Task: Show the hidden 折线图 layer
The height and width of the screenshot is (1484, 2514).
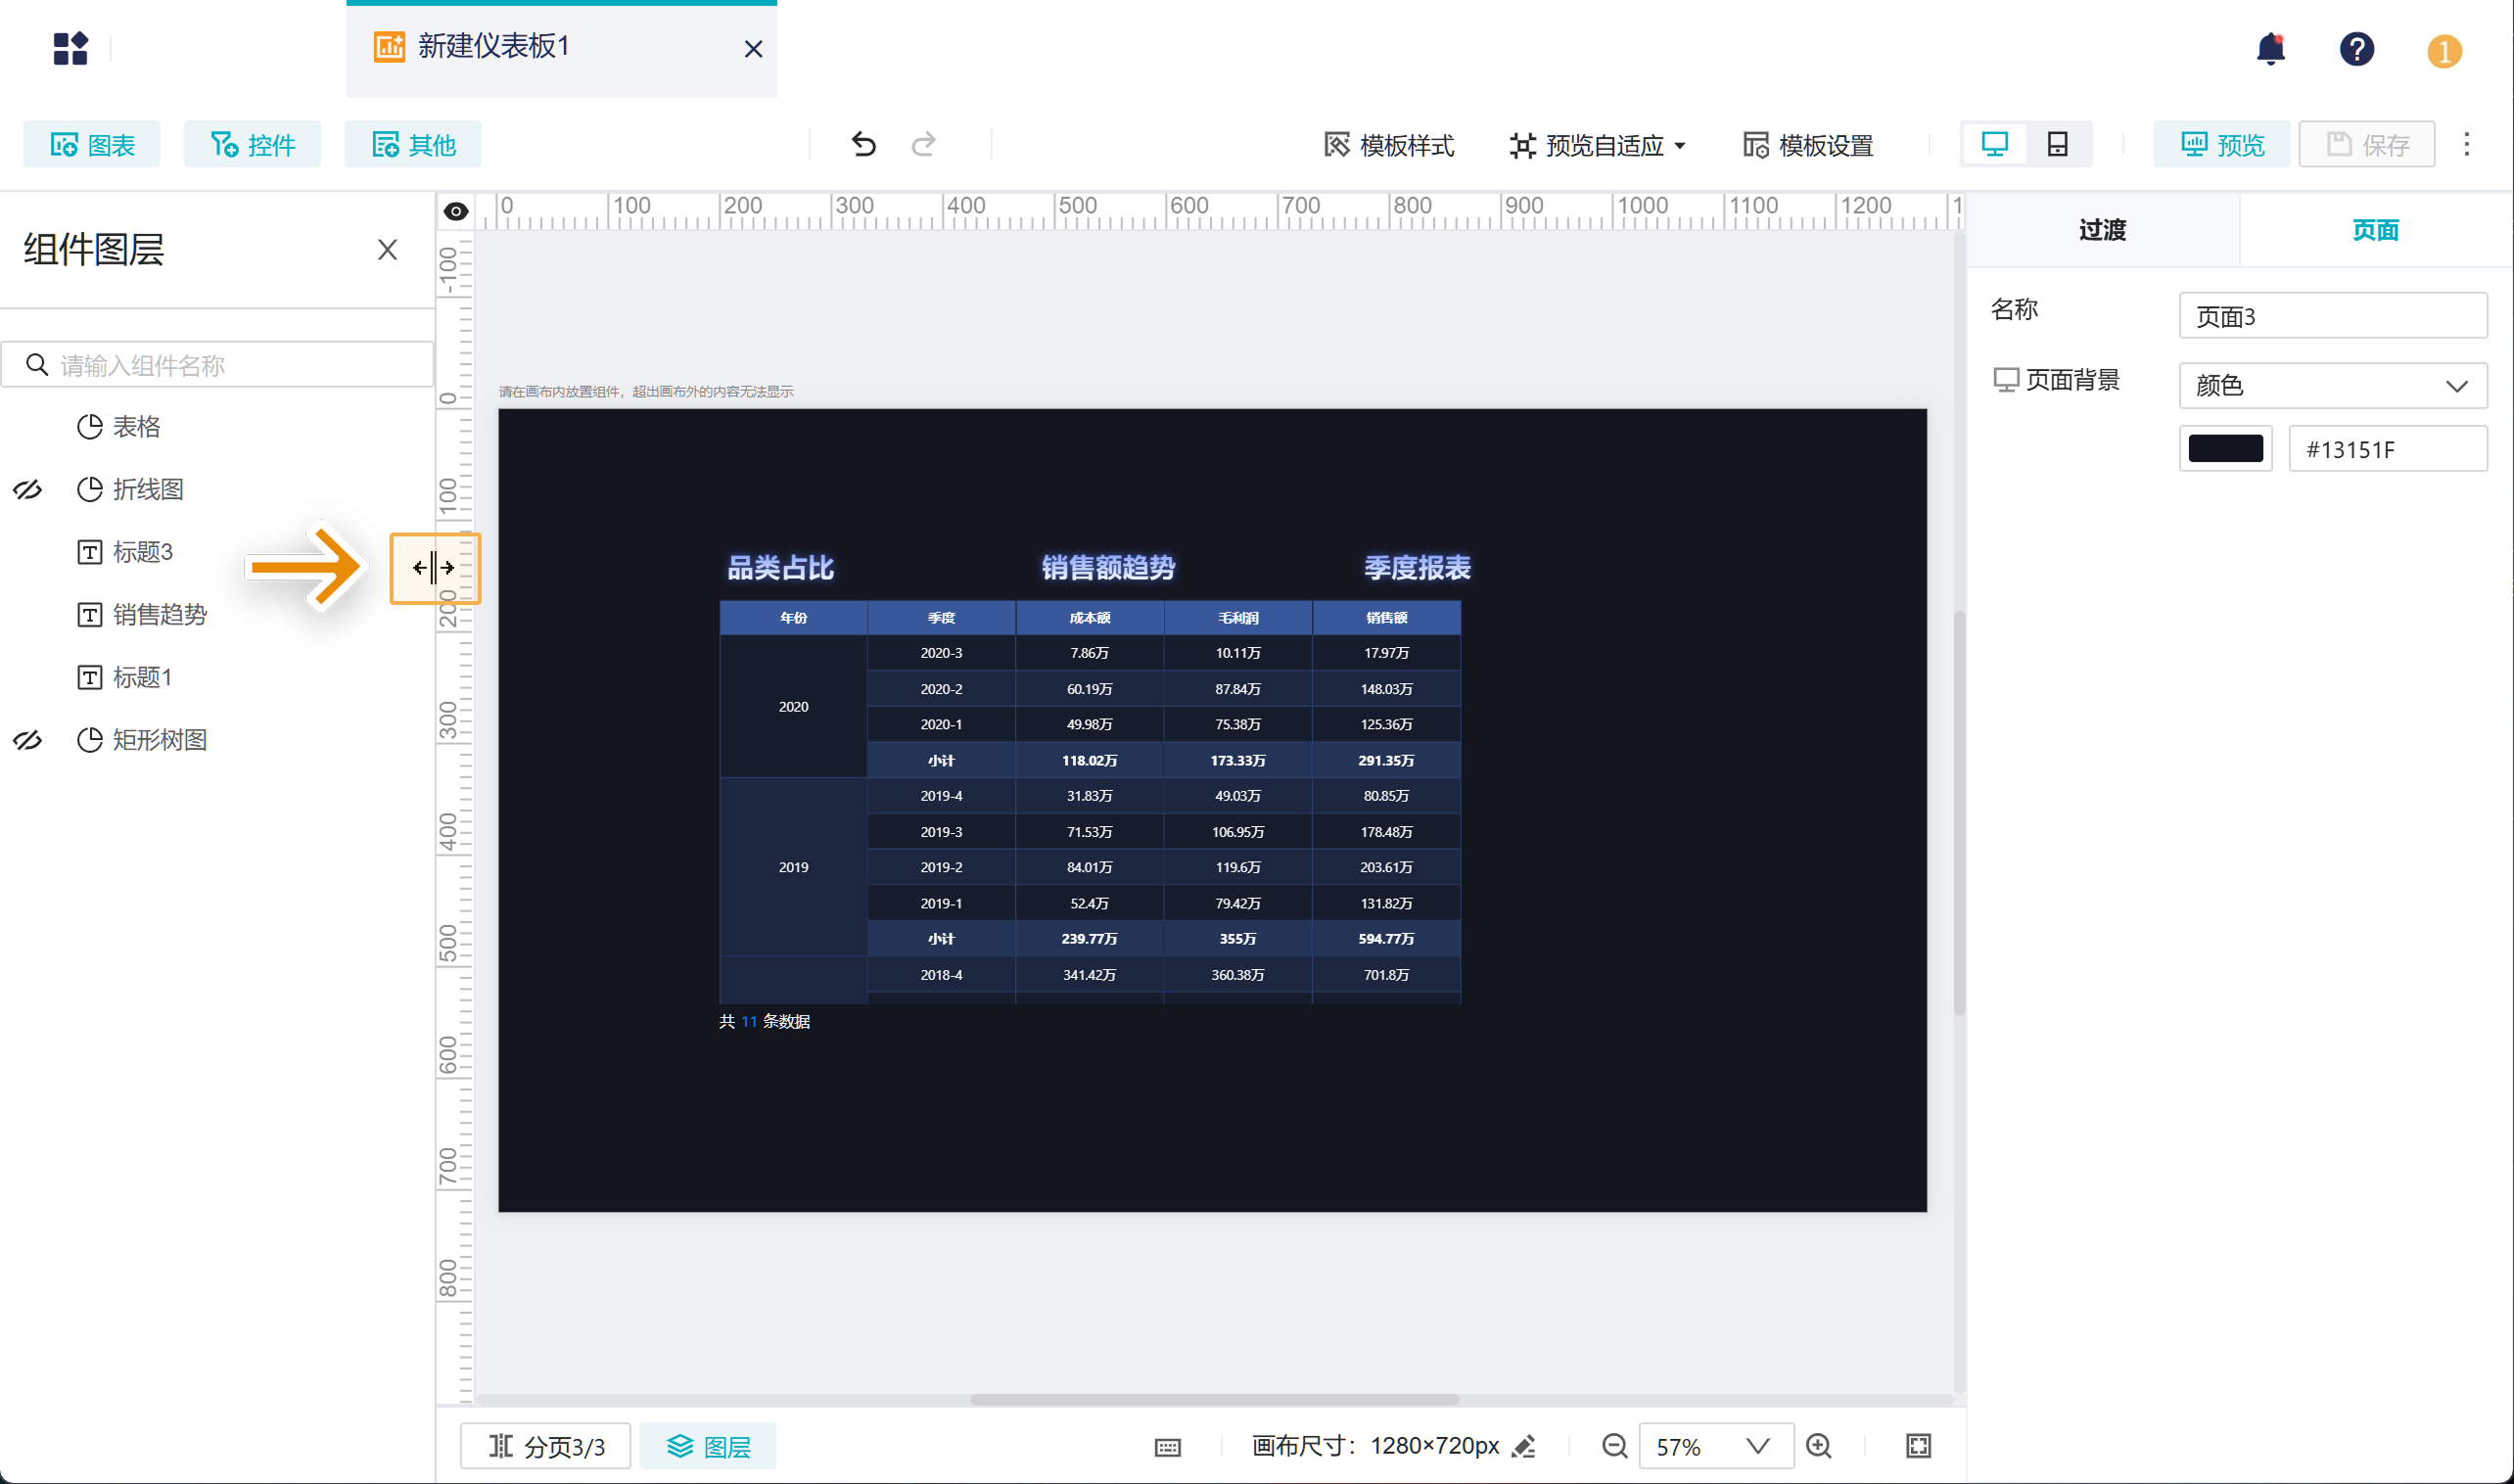Action: [28, 490]
